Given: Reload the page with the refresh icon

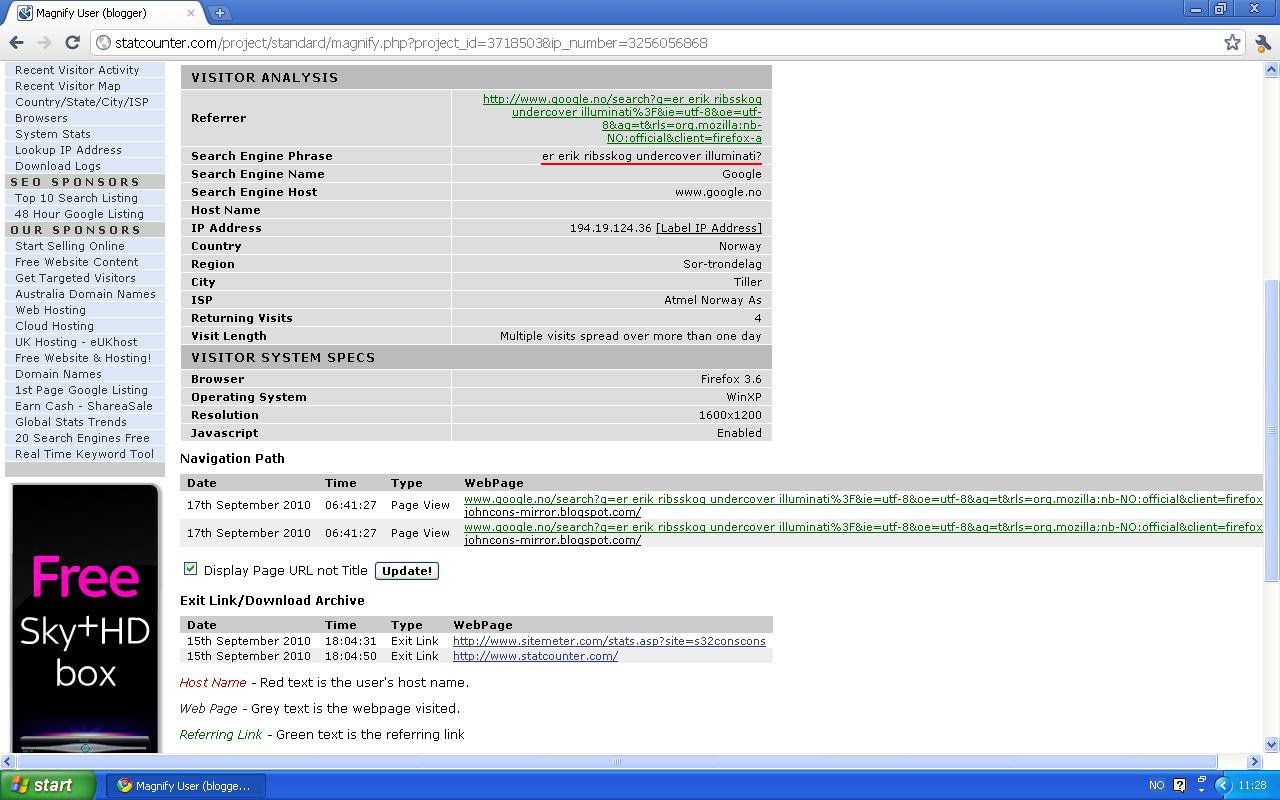Looking at the screenshot, I should 72,42.
